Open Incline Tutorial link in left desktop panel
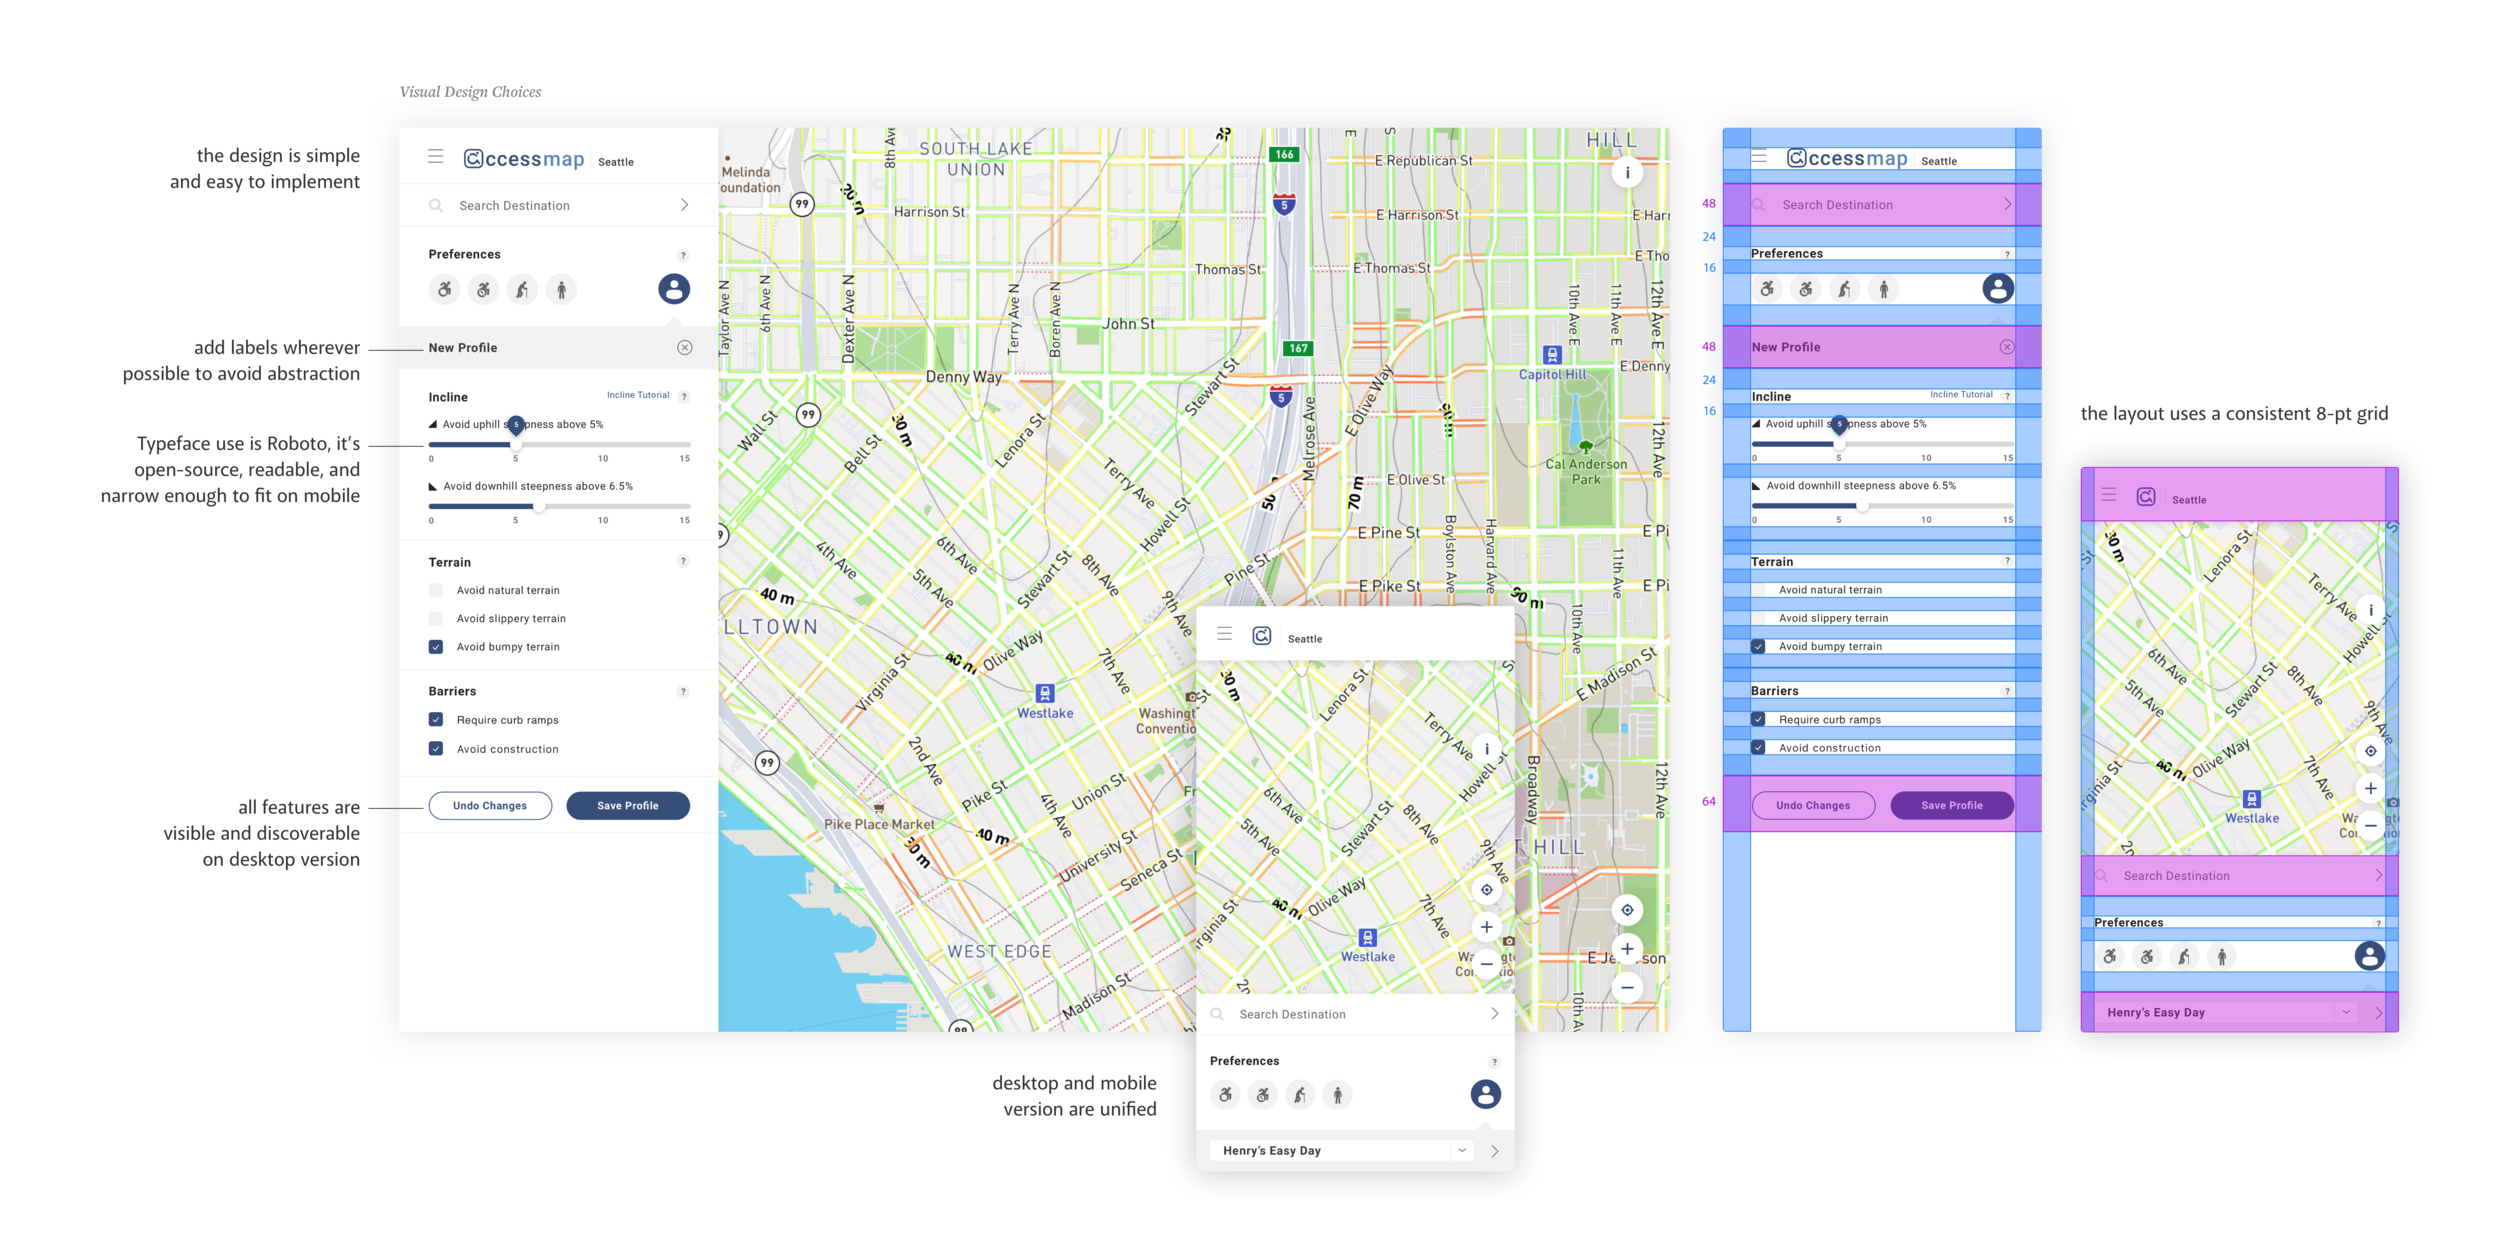Viewport: 2500px width, 1253px height. (638, 395)
